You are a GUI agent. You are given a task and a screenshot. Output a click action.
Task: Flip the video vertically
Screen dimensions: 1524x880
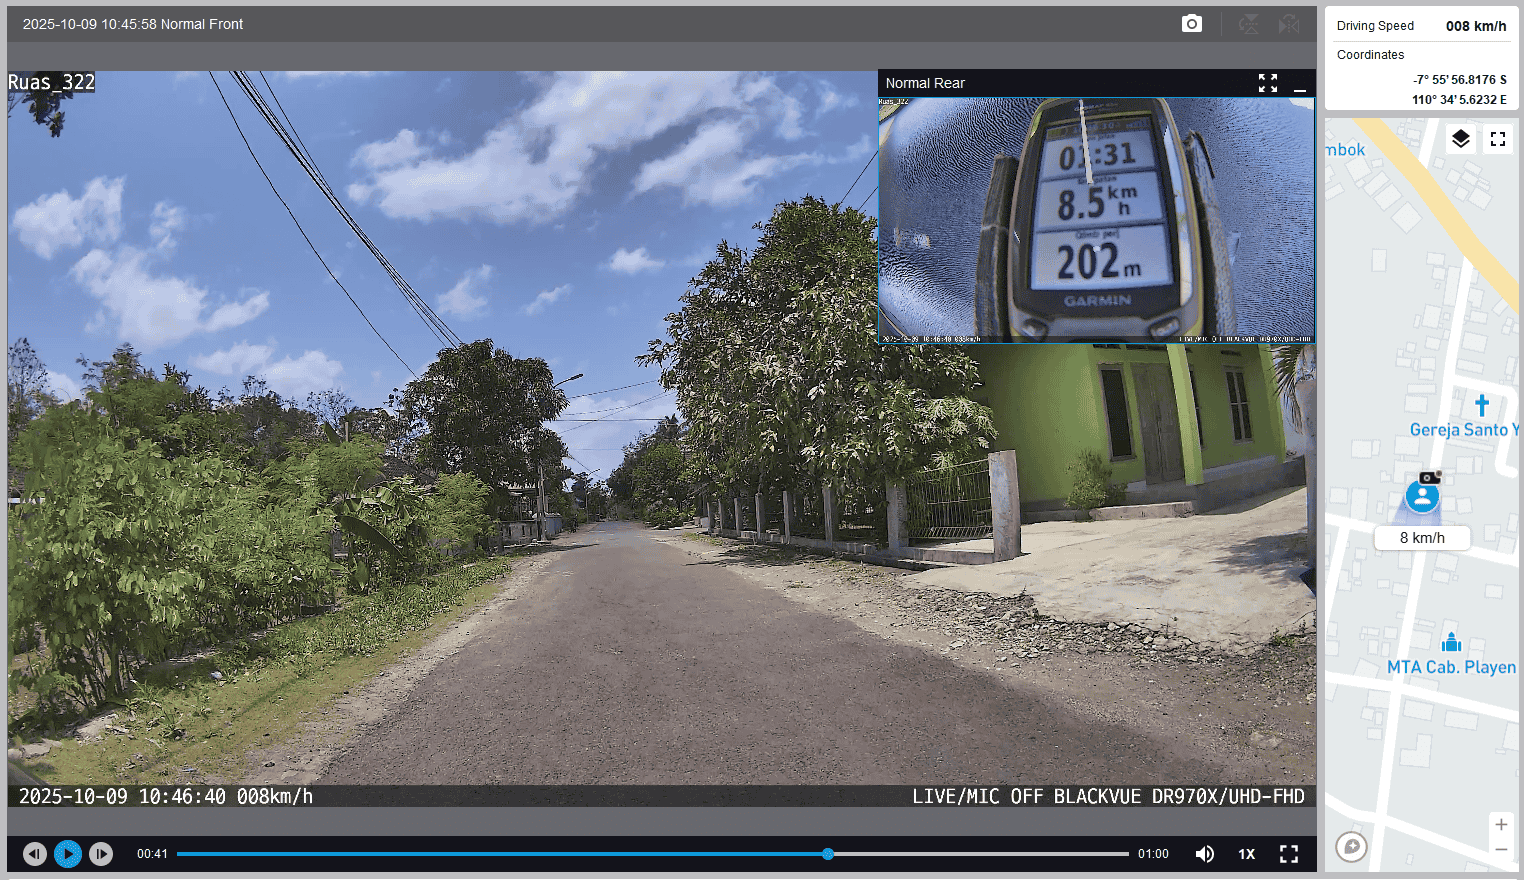[1249, 24]
